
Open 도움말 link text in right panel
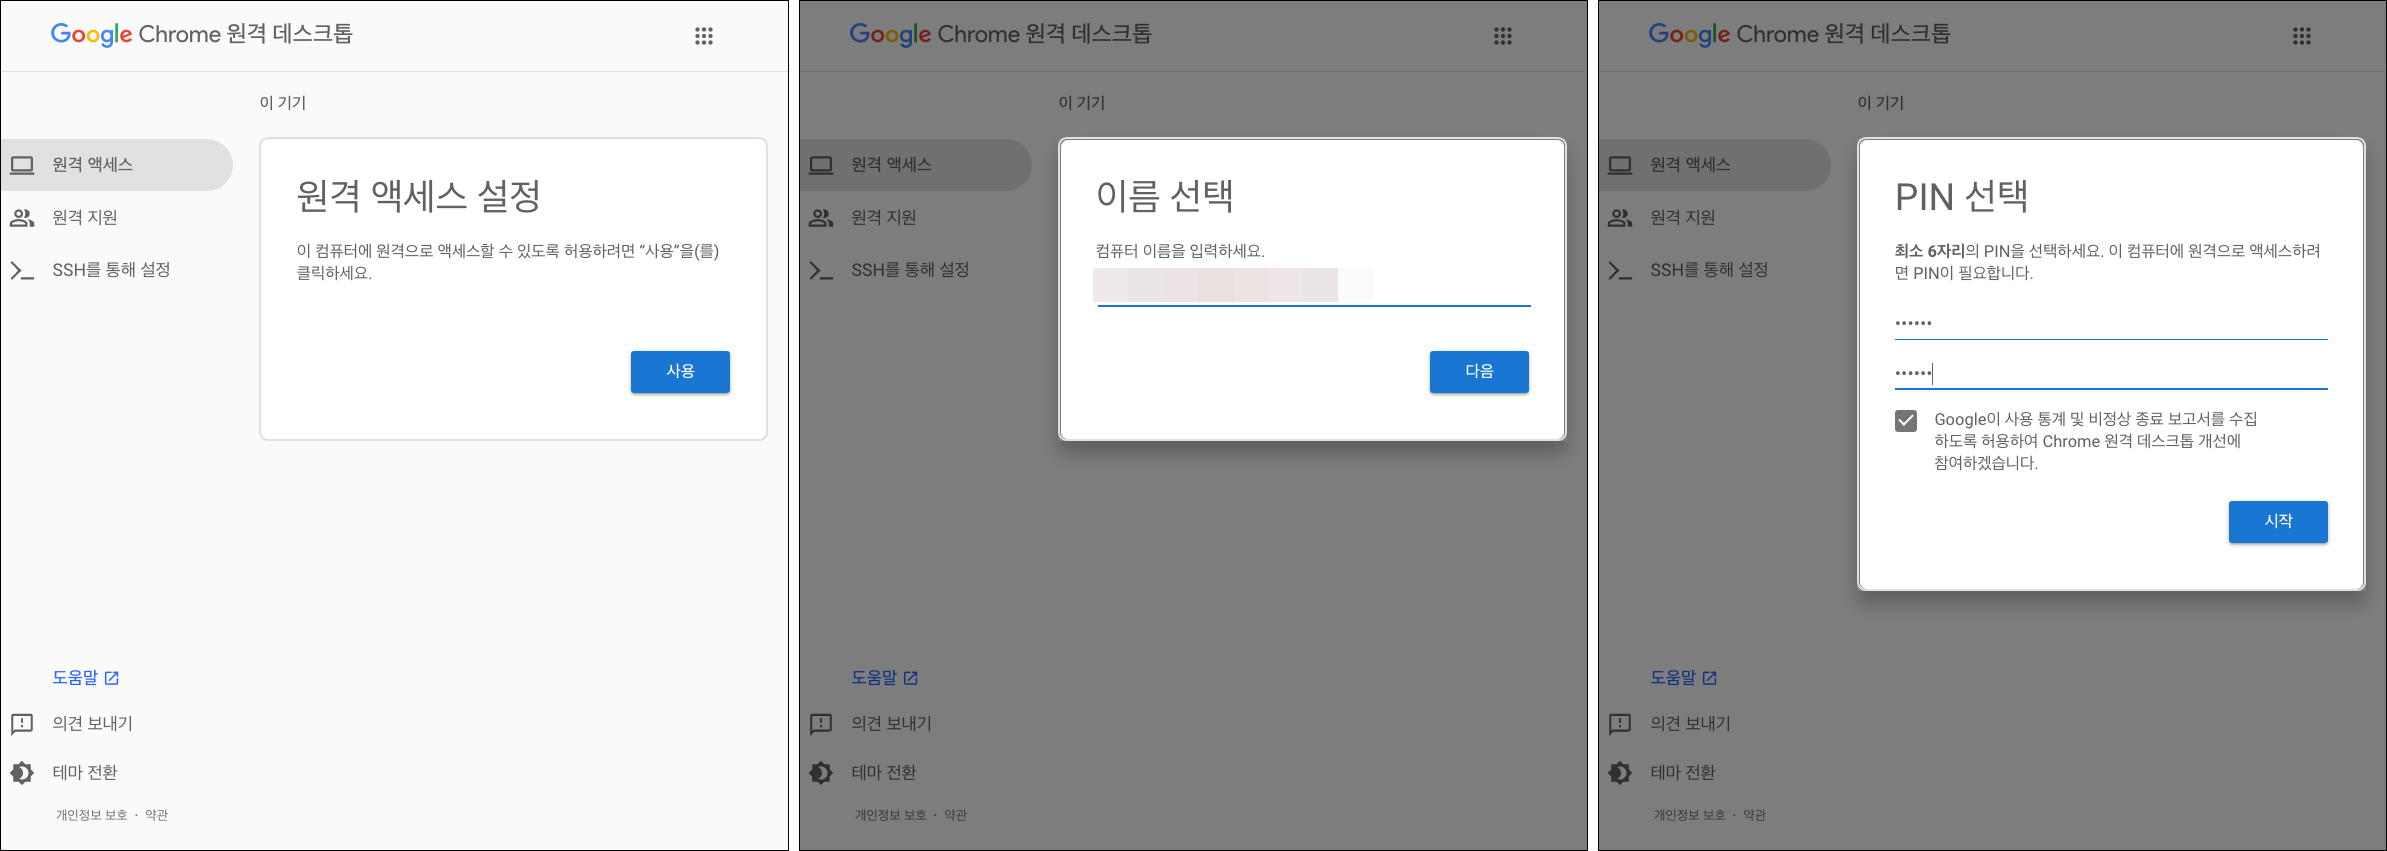click(1673, 678)
